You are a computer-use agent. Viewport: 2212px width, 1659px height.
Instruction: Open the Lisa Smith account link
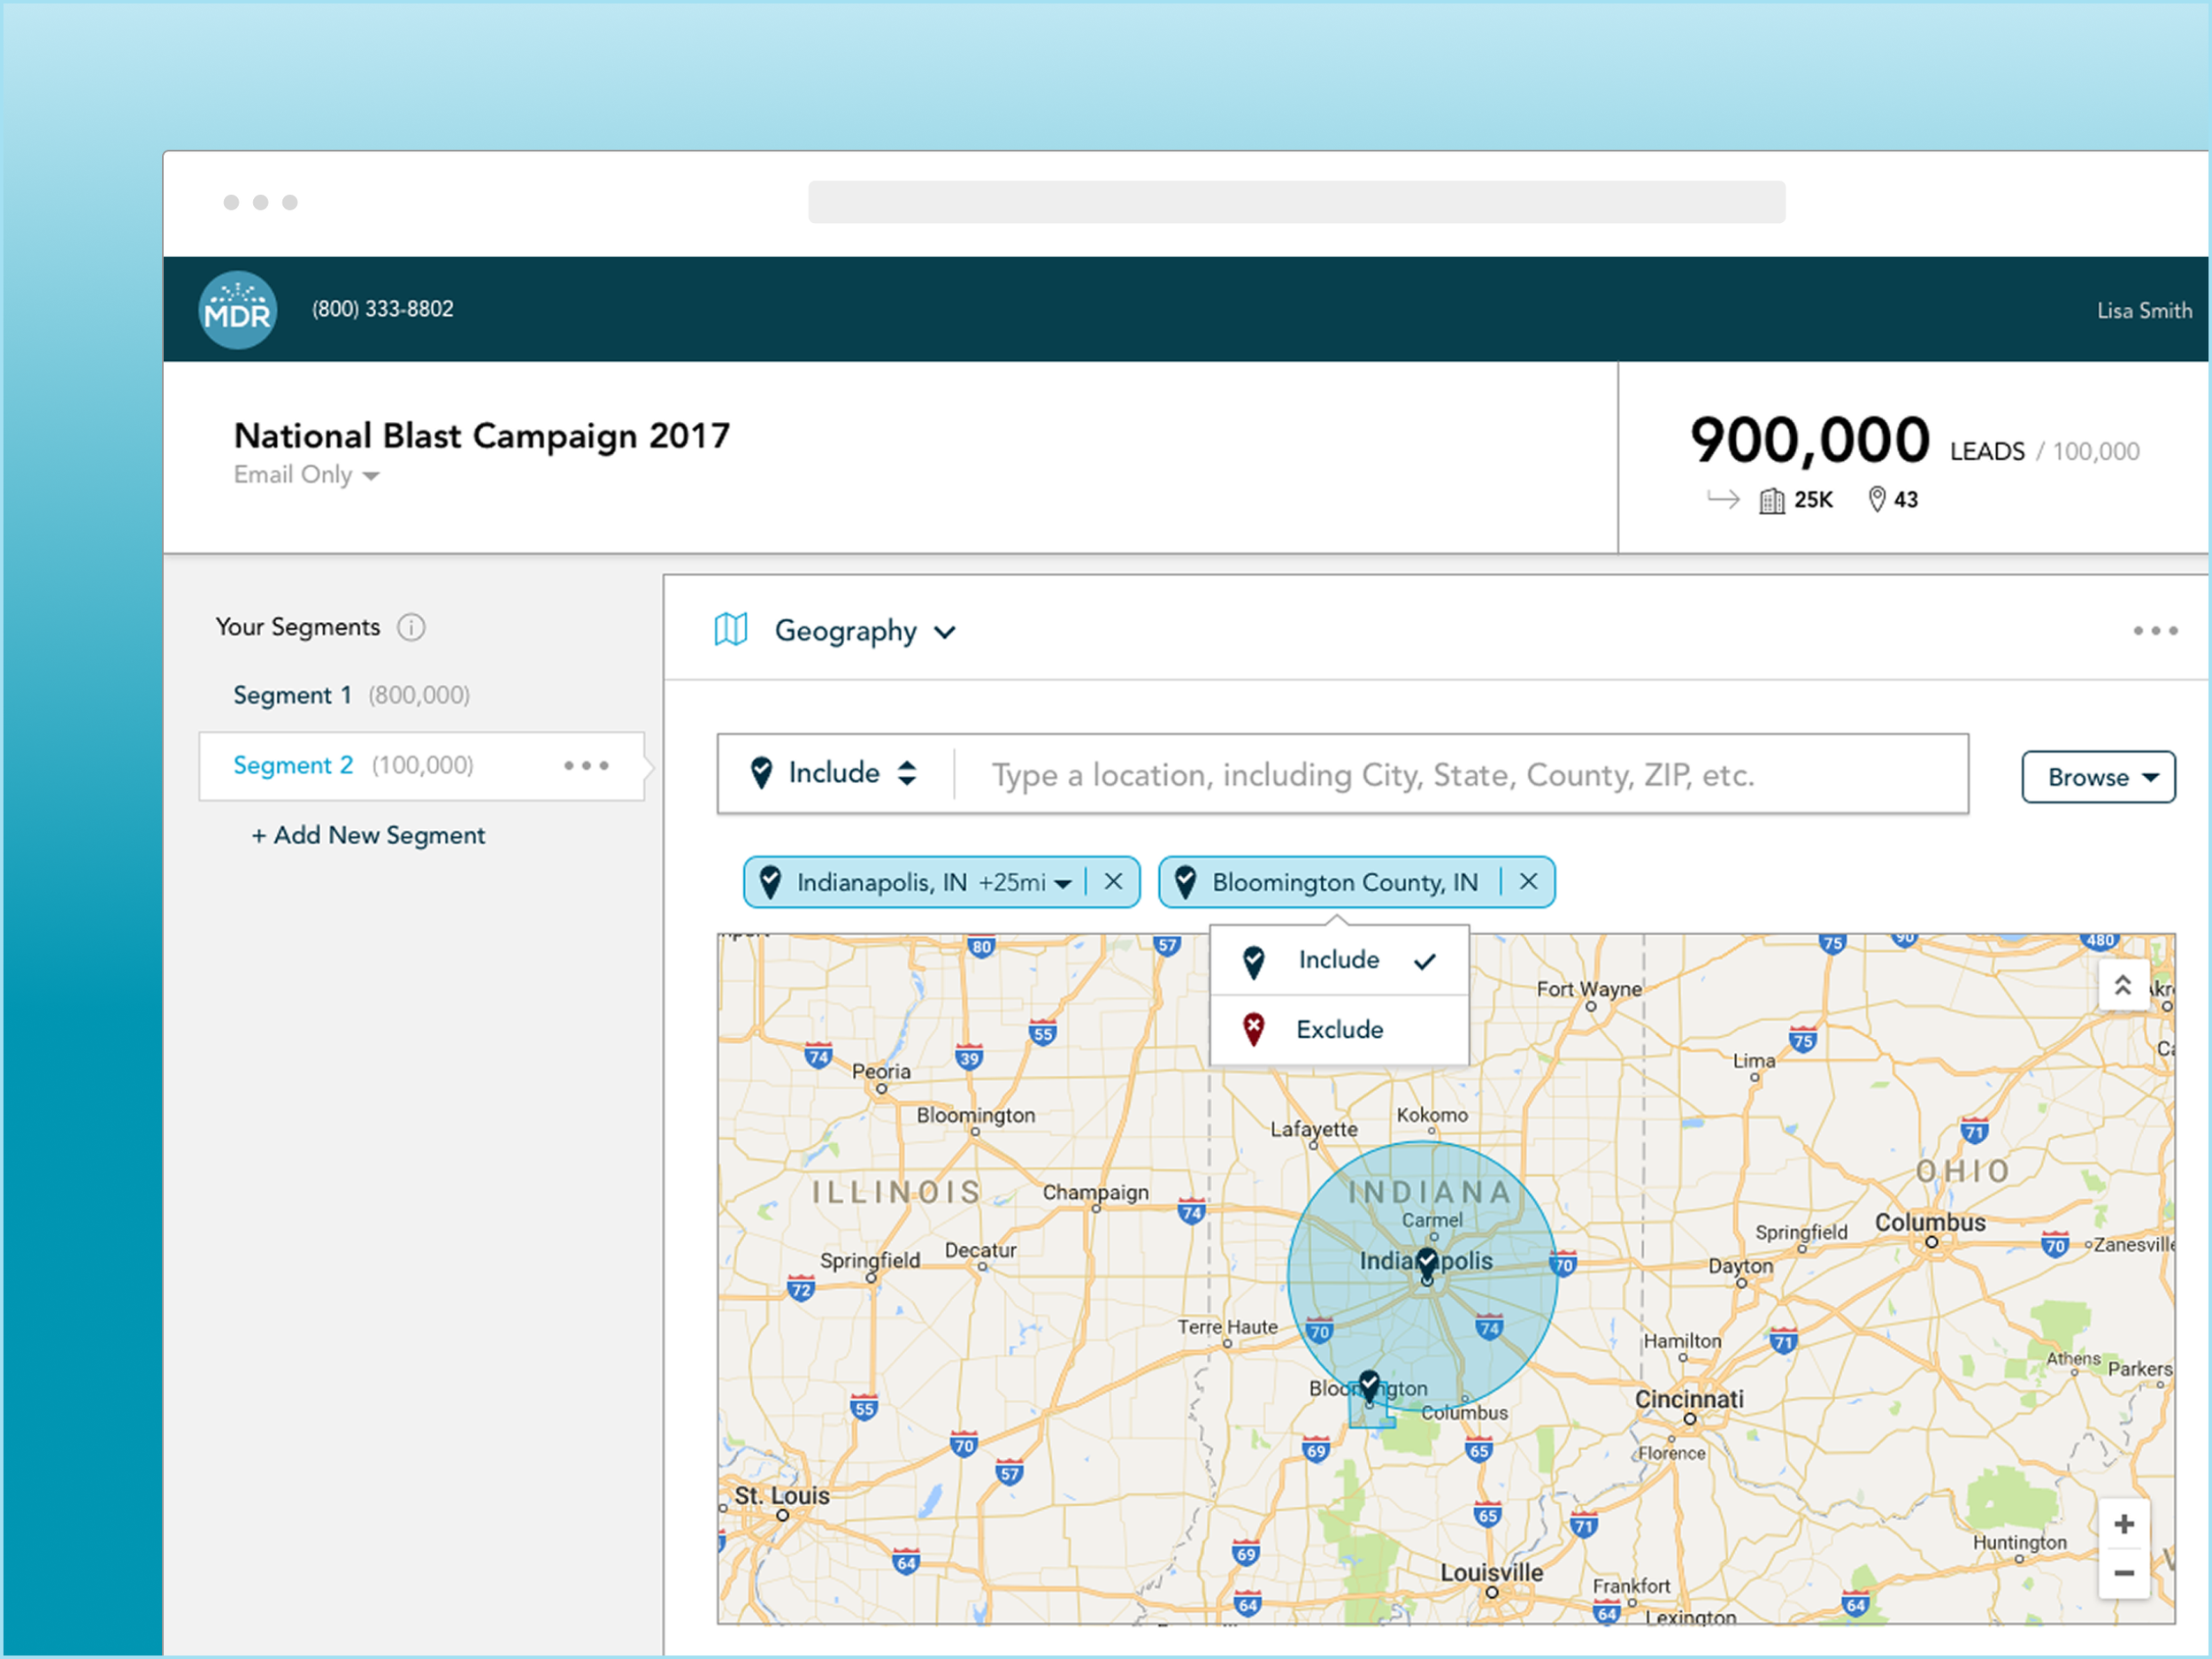(x=2143, y=310)
